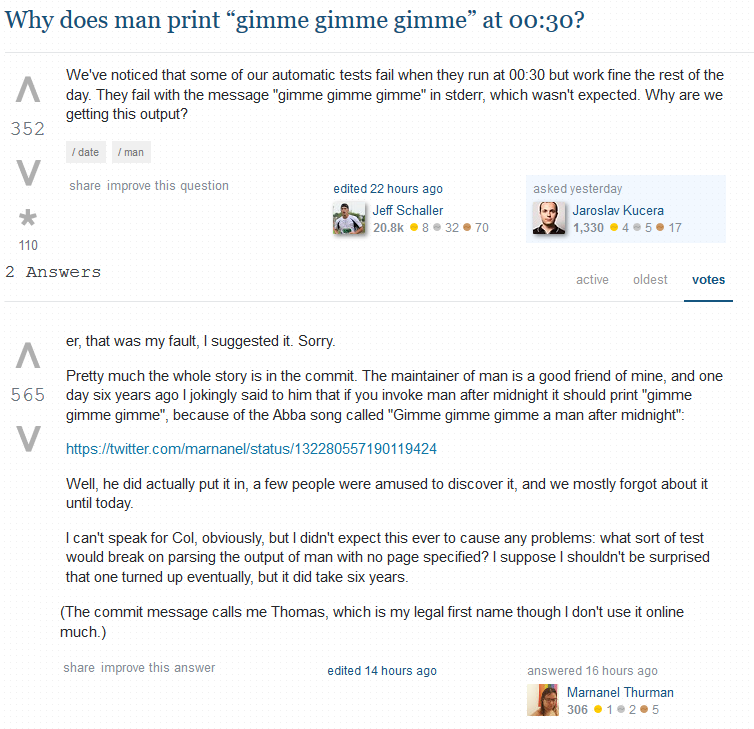Share the question
The height and width of the screenshot is (729, 754).
(x=85, y=186)
